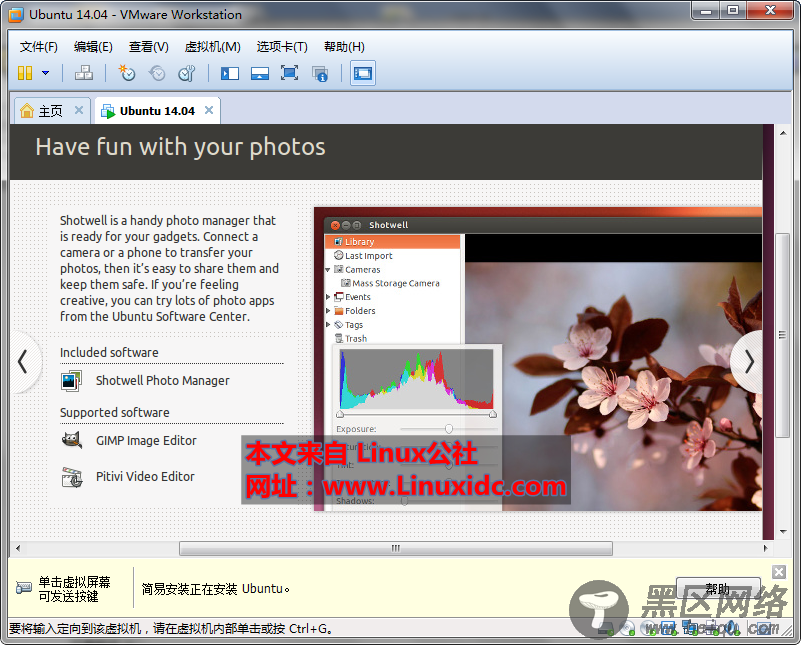
Task: Minimize the VMware Workstation window
Action: point(706,11)
